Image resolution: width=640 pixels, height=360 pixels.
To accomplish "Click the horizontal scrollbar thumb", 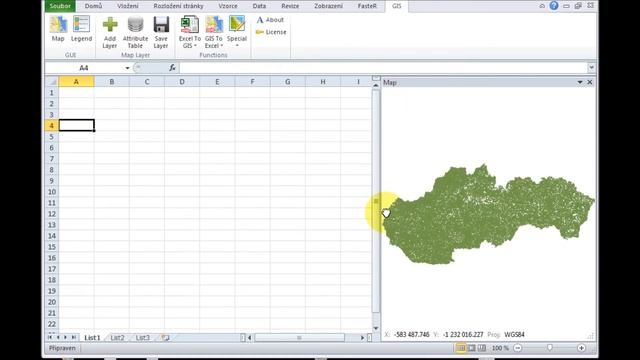I will [299, 338].
